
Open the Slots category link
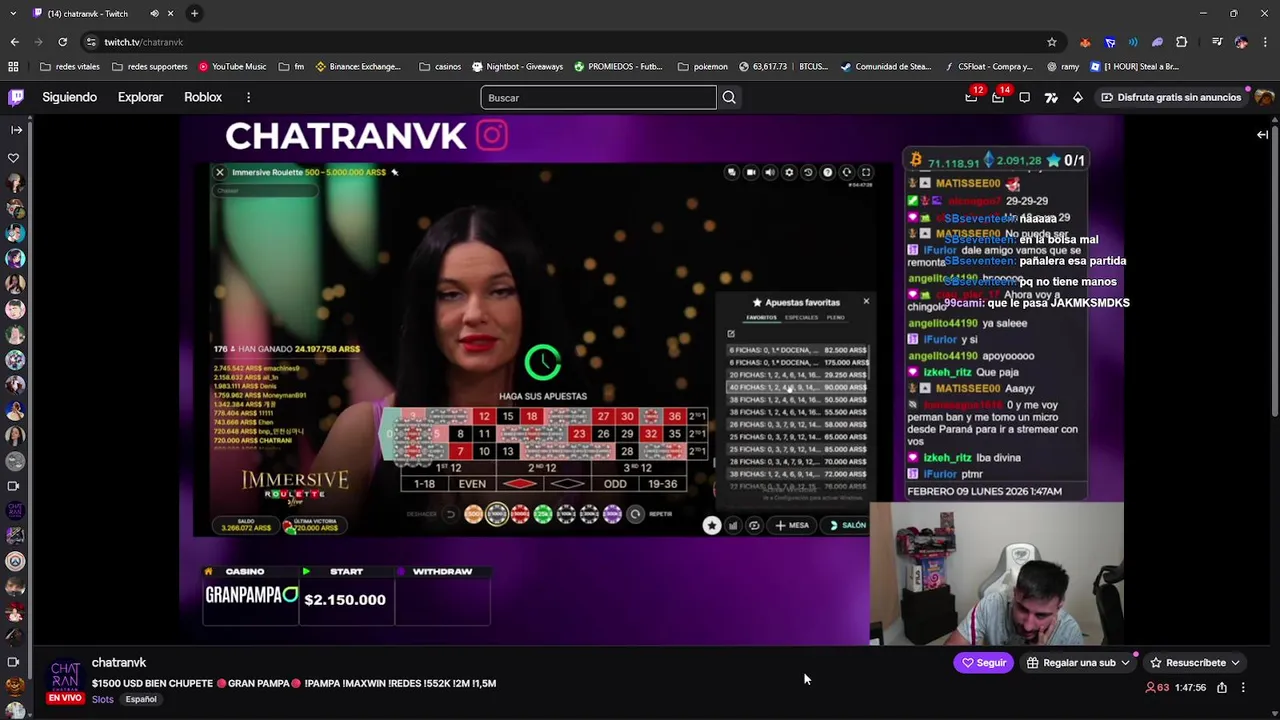point(103,700)
